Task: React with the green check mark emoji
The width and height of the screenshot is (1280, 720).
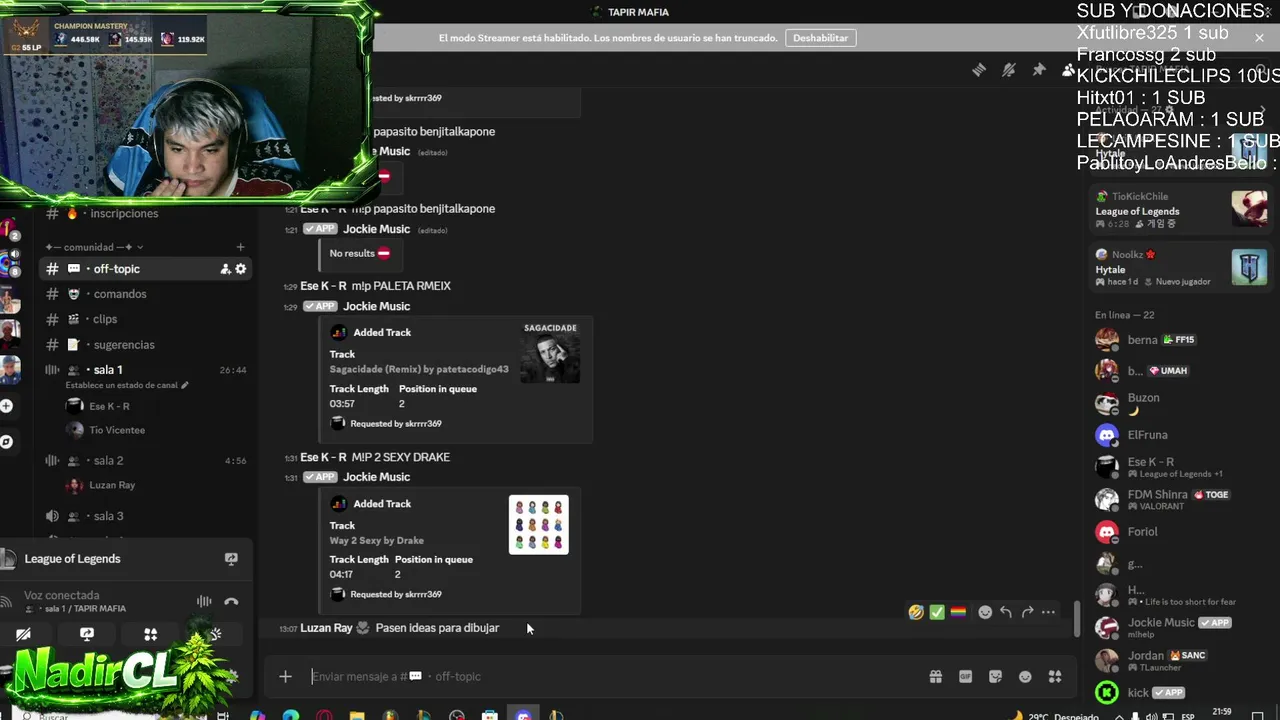Action: tap(937, 612)
